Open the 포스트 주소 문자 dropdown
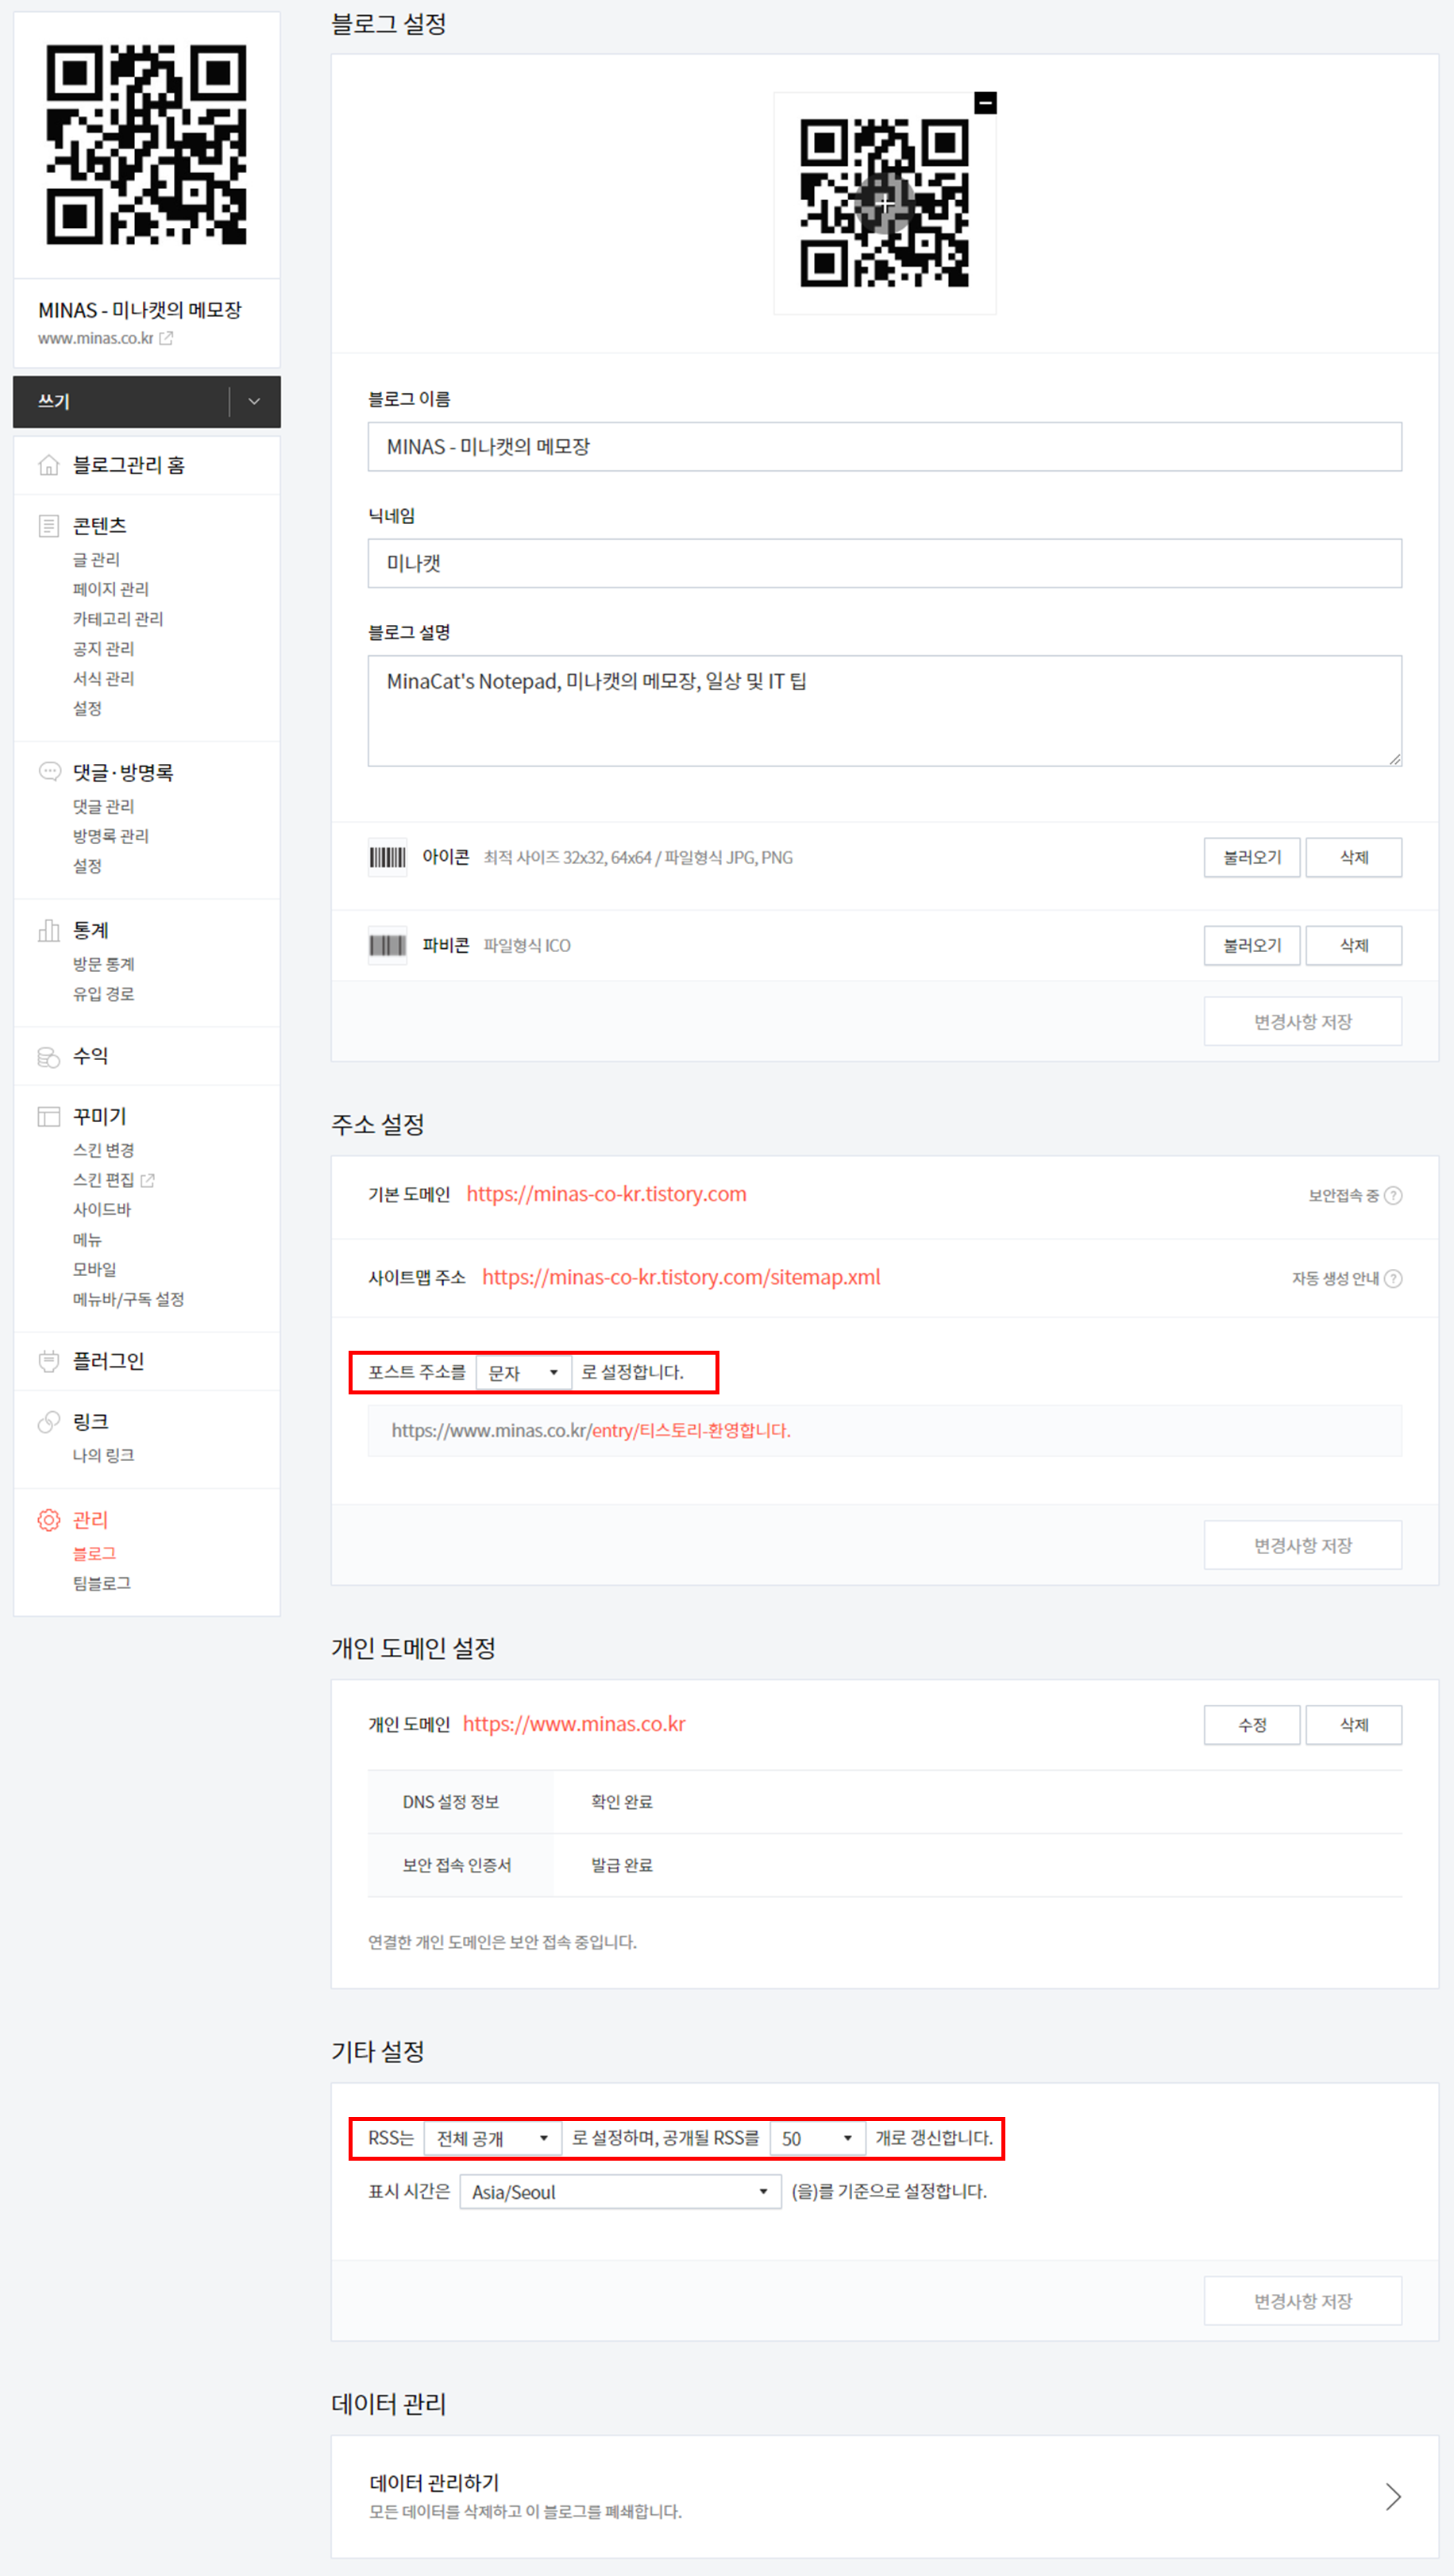Viewport: 1454px width, 2576px height. point(523,1372)
